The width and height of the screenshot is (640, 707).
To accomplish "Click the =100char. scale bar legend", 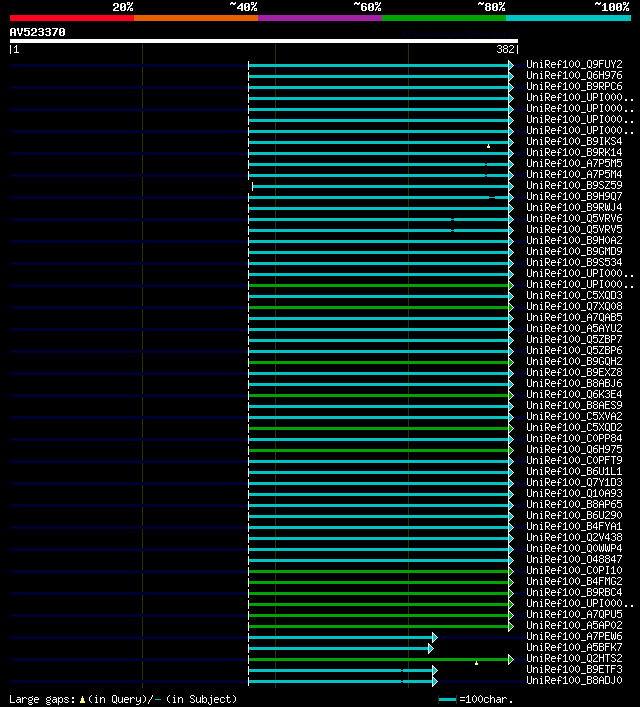I will 476,699.
